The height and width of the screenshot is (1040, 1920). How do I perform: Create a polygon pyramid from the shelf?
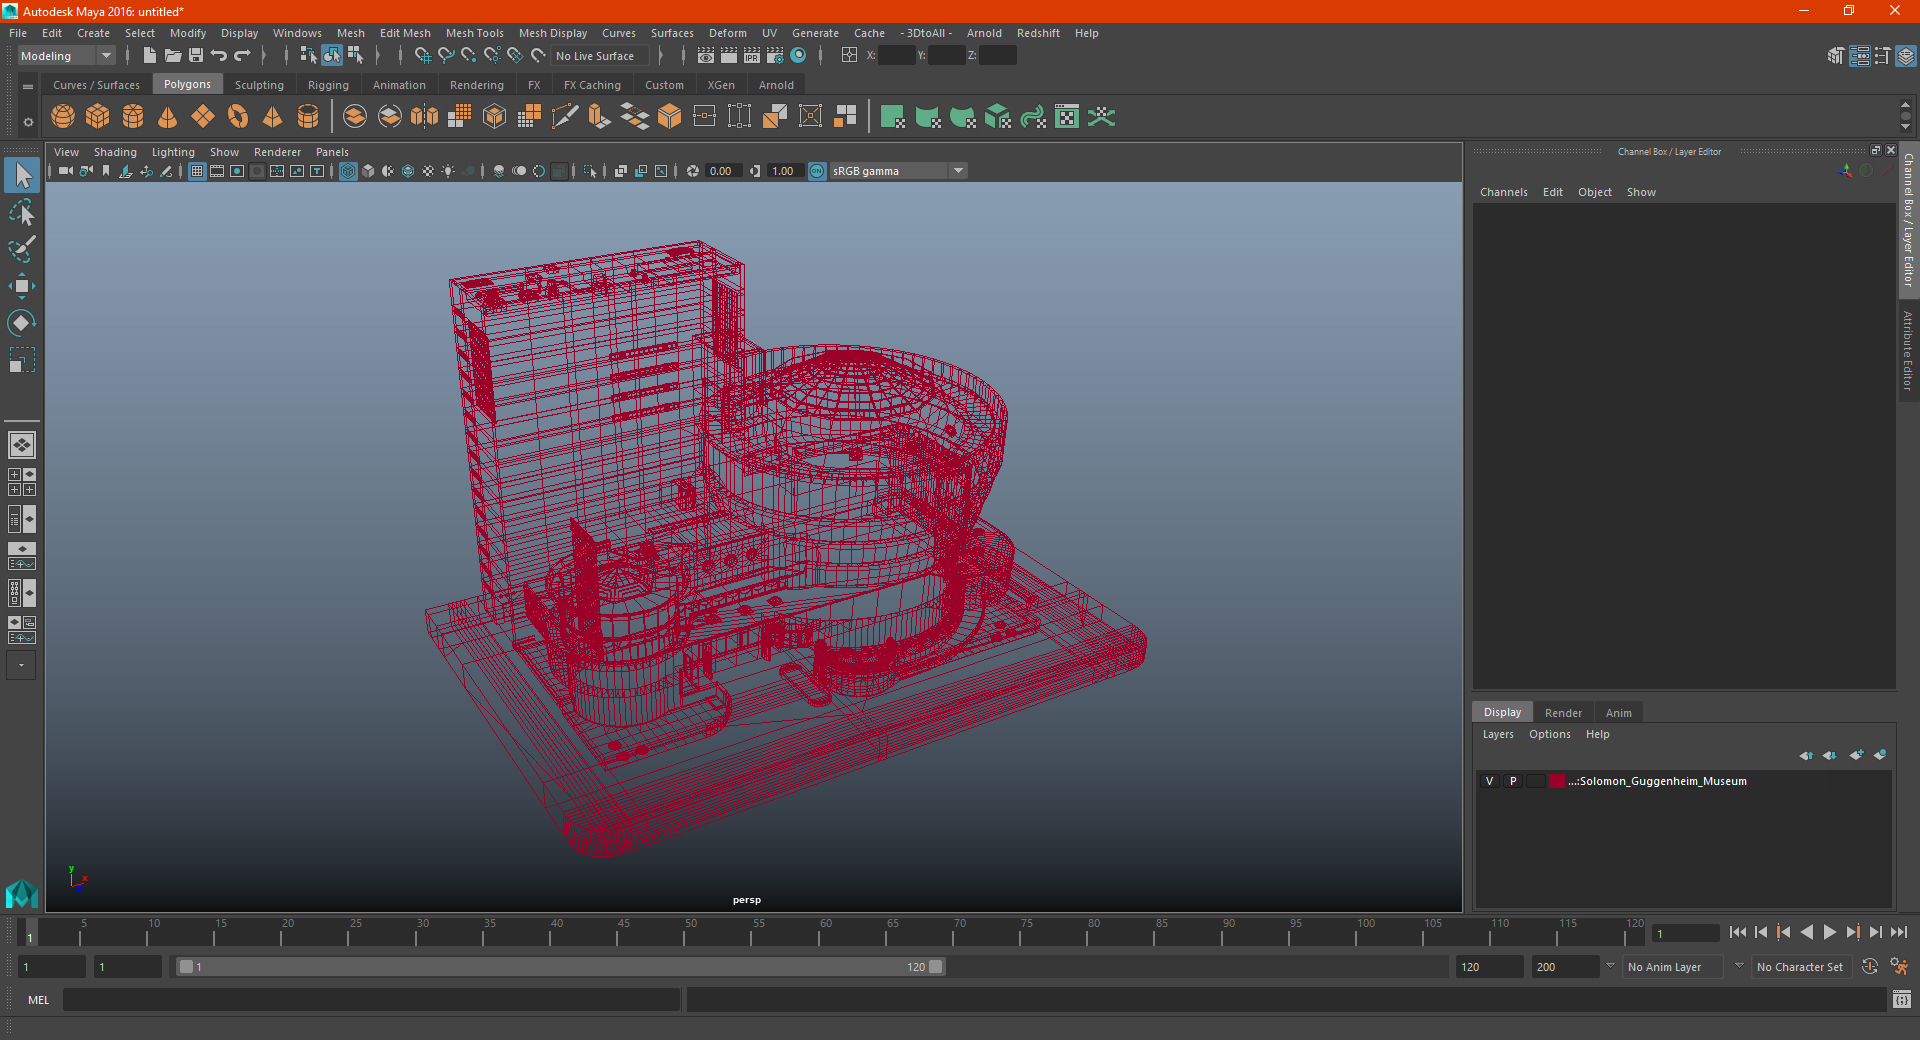click(x=272, y=117)
